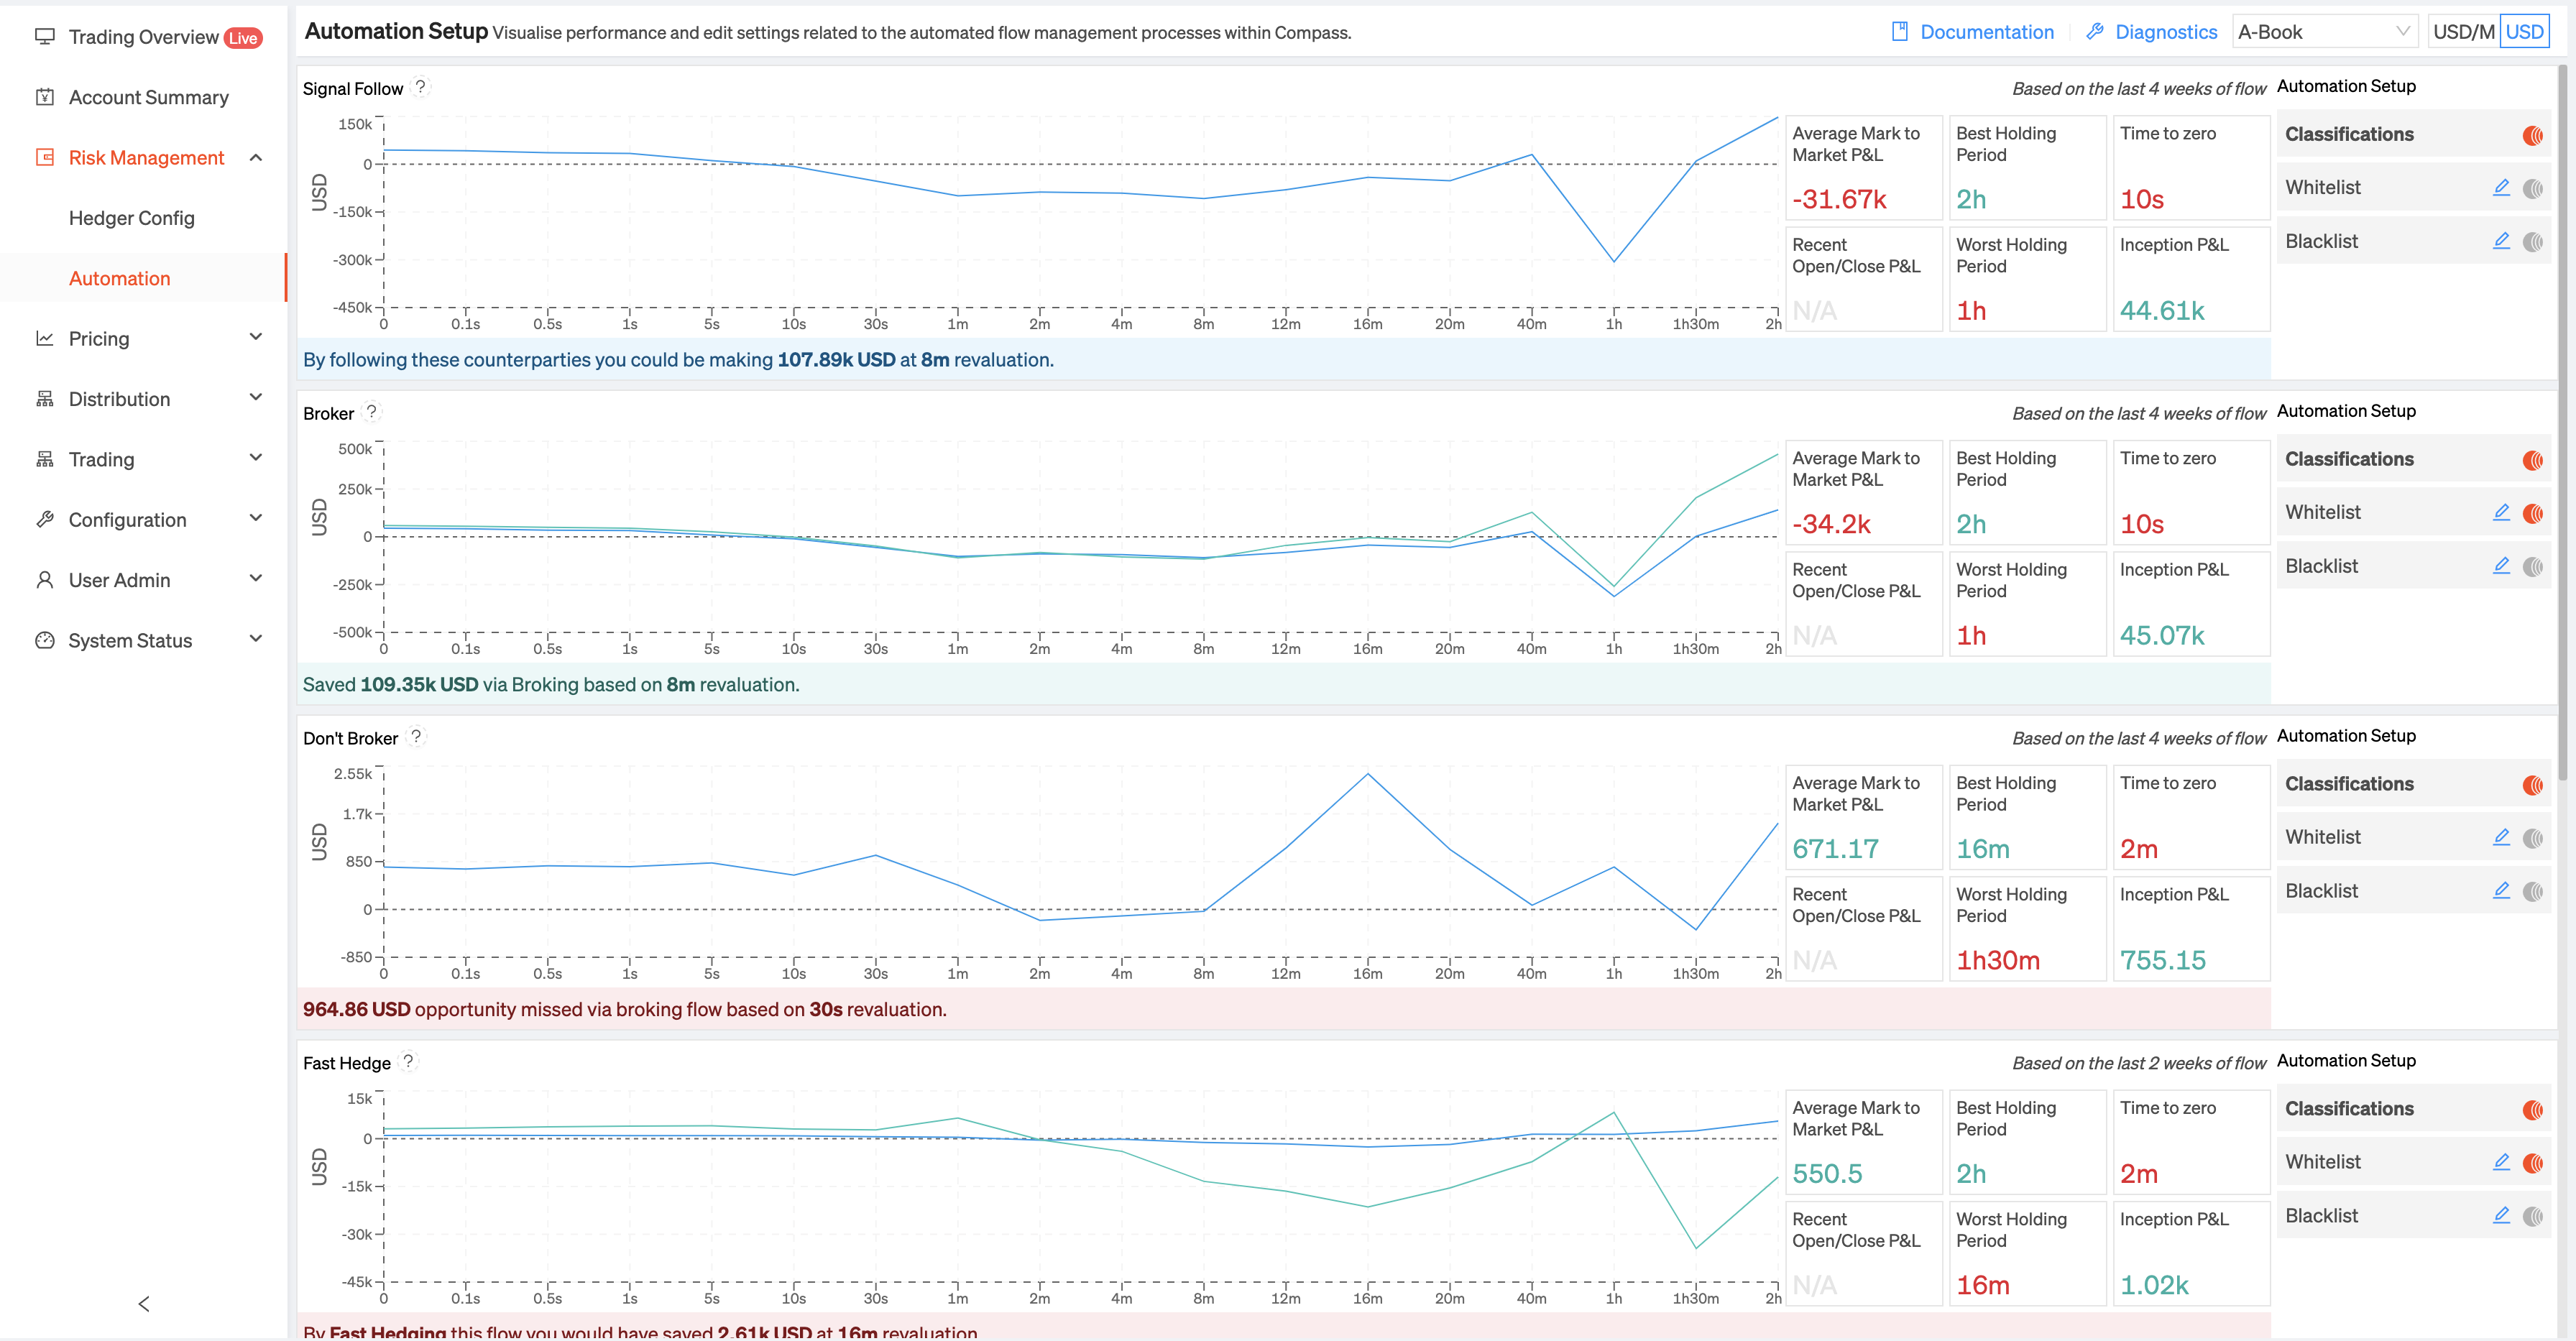Click Fast Hedge 550.5 average value

pos(1827,1173)
